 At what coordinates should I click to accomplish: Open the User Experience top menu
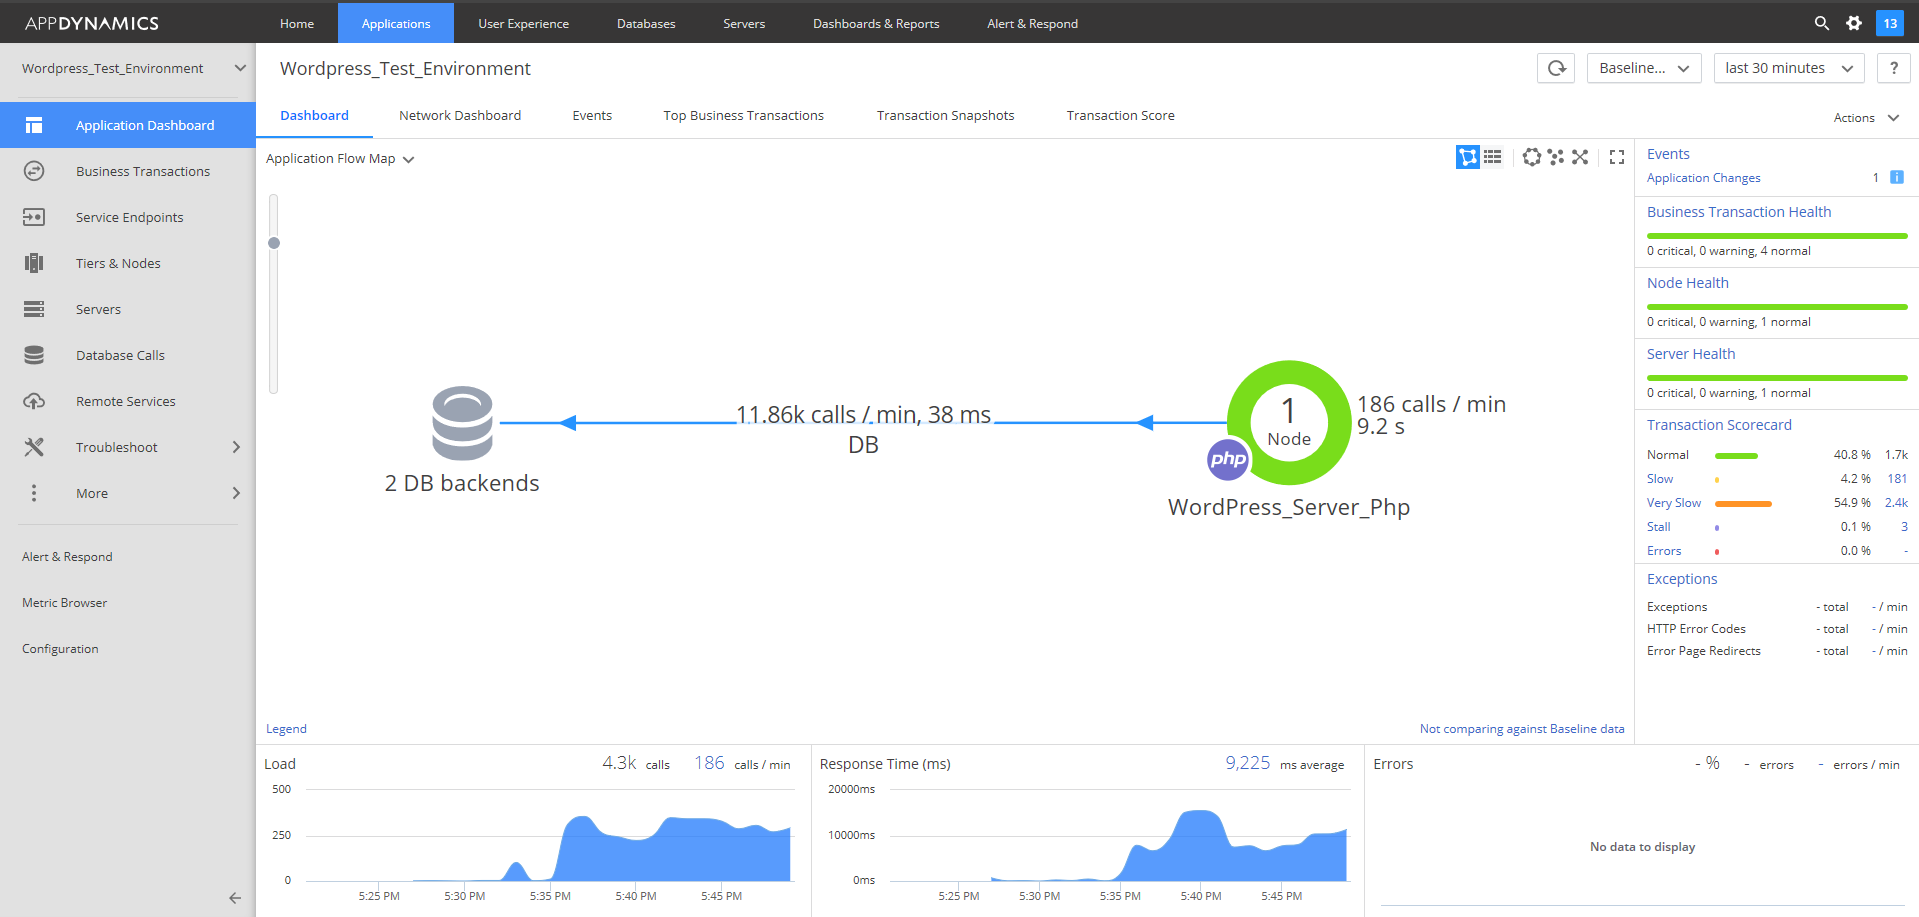click(523, 23)
